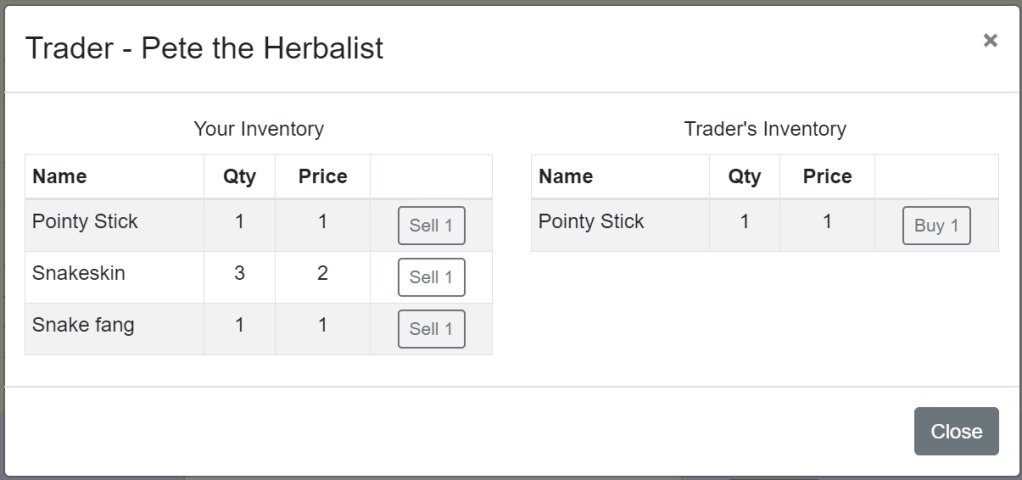Select Pointy Stick in Trader's Inventory
Image resolution: width=1022 pixels, height=480 pixels.
tap(591, 221)
